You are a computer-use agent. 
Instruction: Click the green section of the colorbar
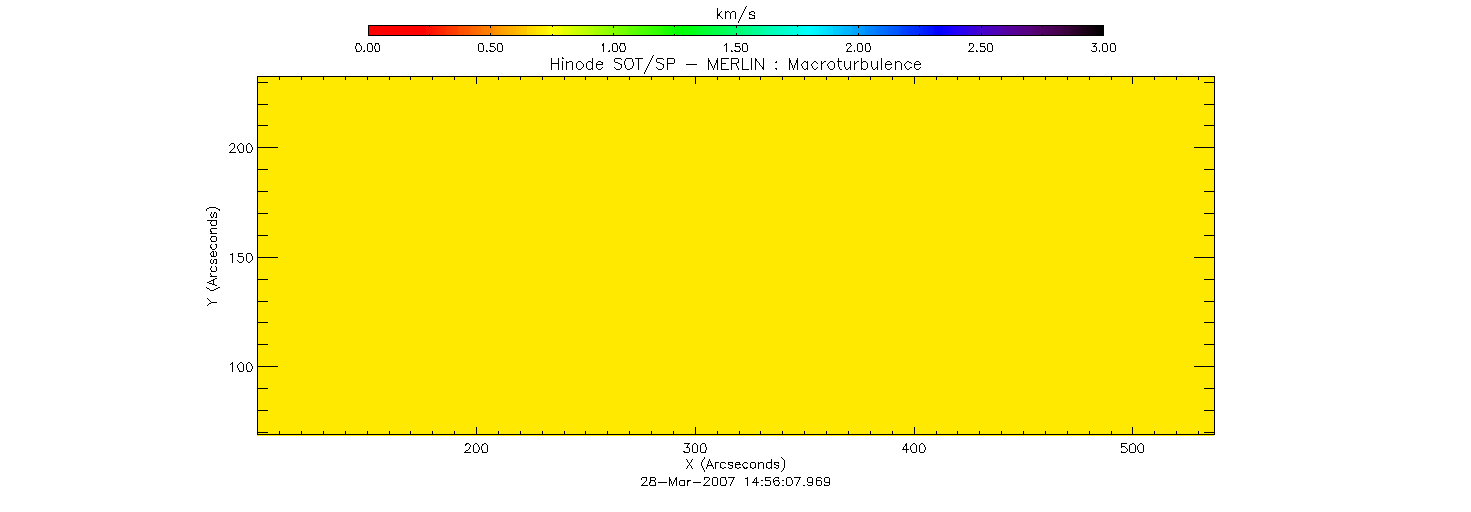click(x=640, y=30)
